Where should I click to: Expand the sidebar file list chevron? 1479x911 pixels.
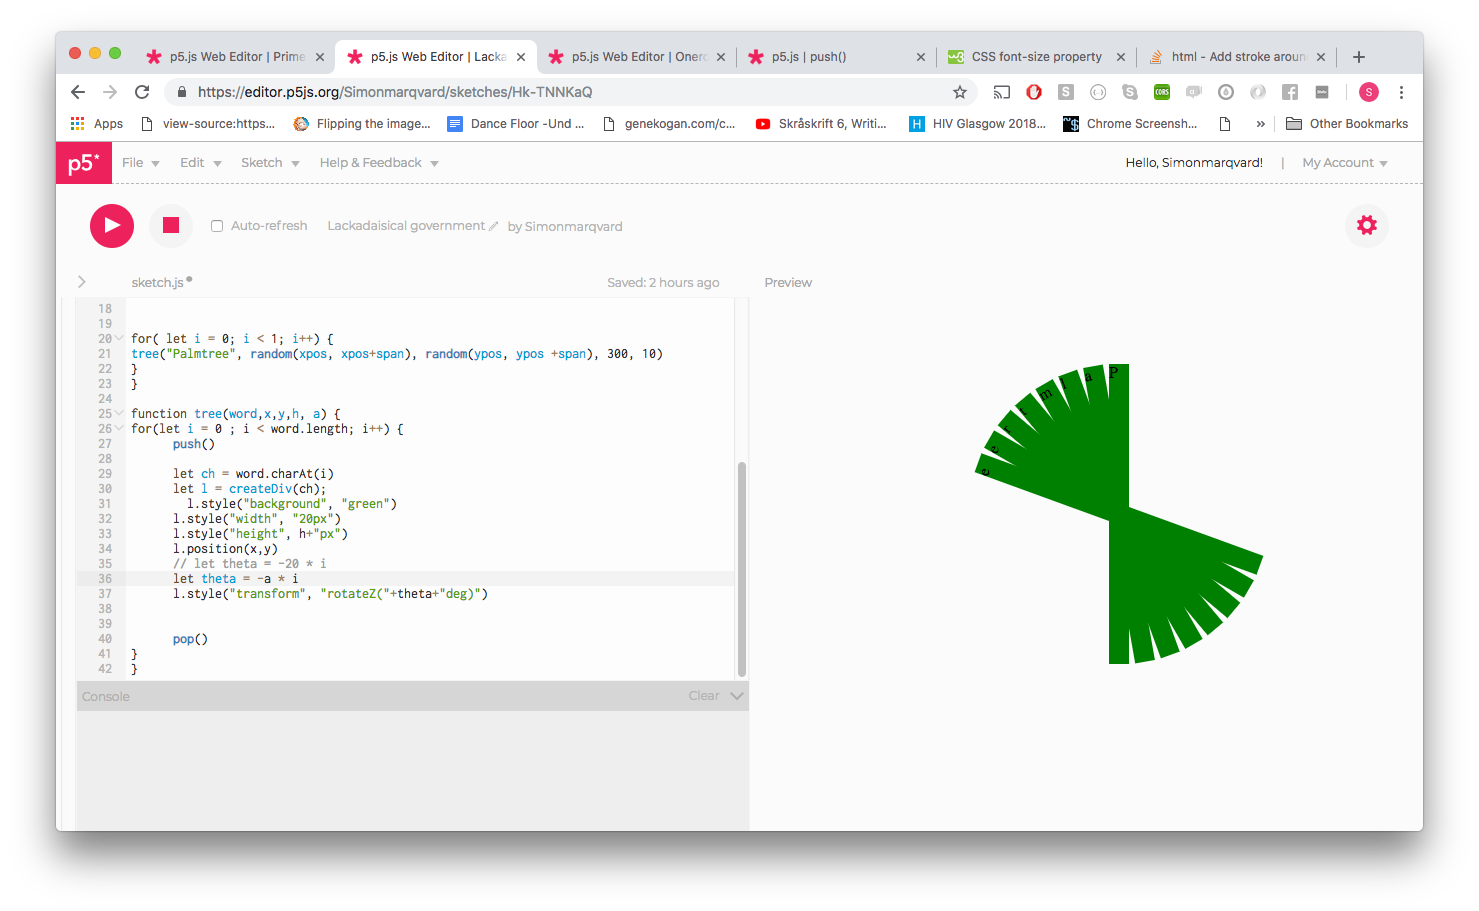click(82, 282)
